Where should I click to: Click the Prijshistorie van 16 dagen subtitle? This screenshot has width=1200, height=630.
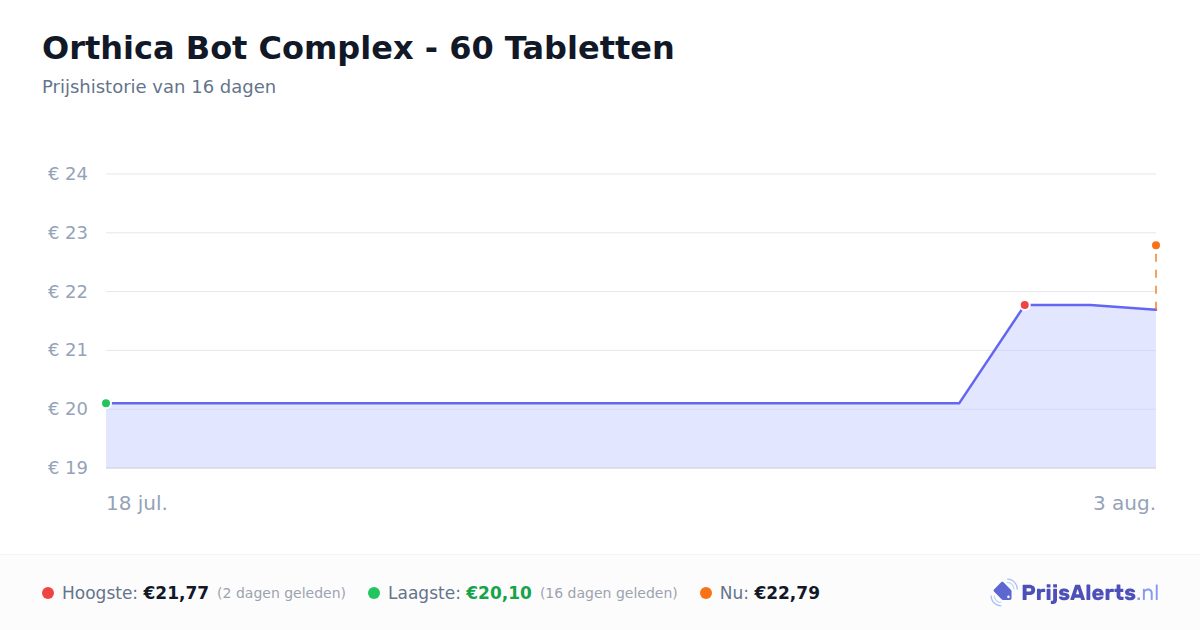click(x=159, y=87)
